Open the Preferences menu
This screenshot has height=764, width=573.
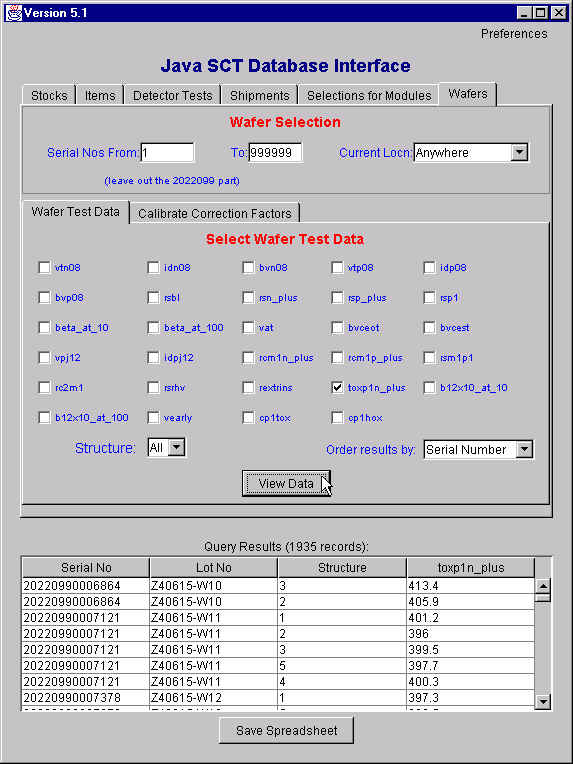click(x=514, y=34)
